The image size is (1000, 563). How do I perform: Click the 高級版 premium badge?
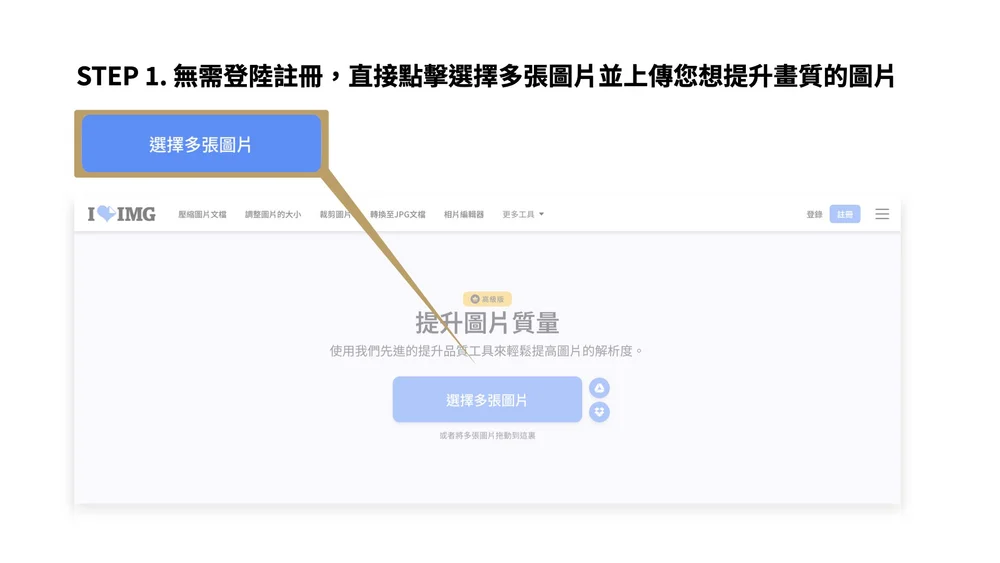(487, 298)
